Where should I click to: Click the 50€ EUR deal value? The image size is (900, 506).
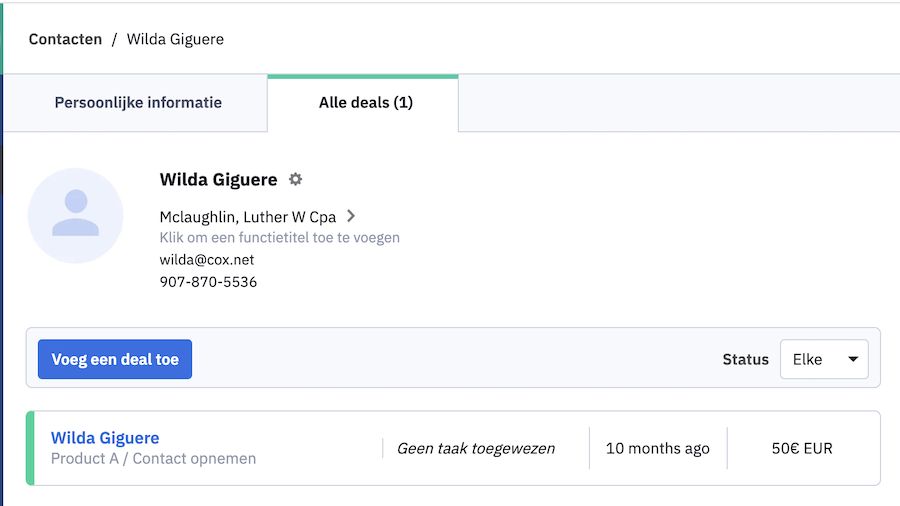point(802,448)
